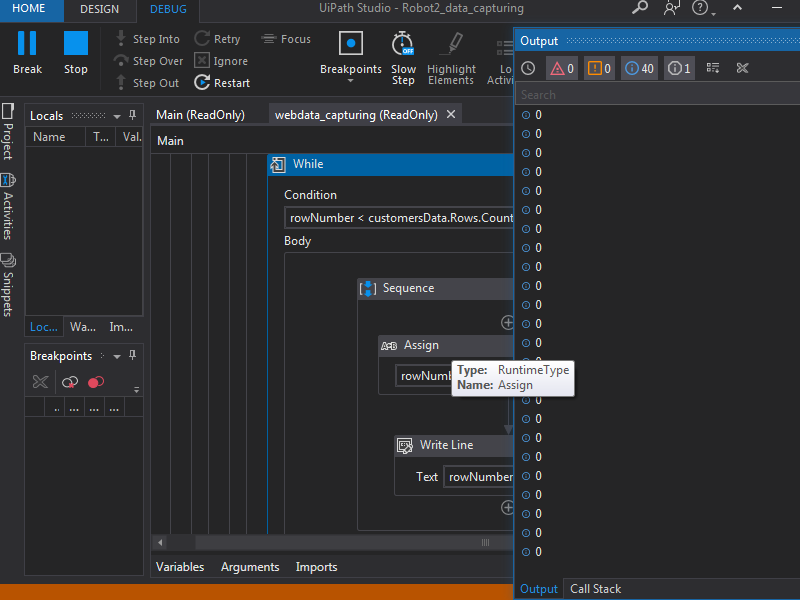Stop the running debug session

[x=76, y=53]
